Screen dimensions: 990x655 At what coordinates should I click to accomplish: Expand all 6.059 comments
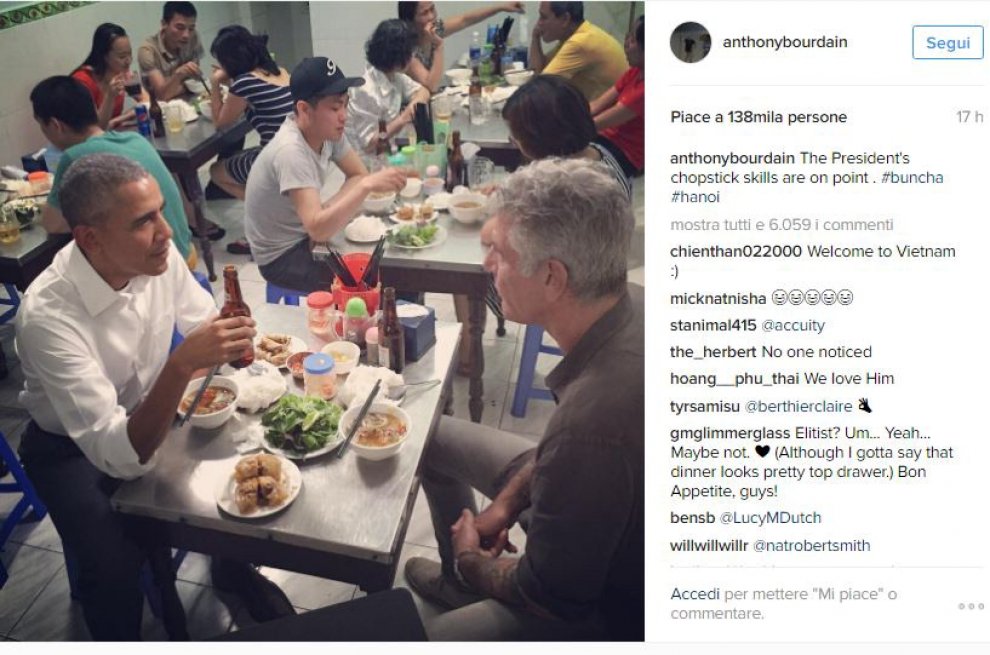point(782,225)
